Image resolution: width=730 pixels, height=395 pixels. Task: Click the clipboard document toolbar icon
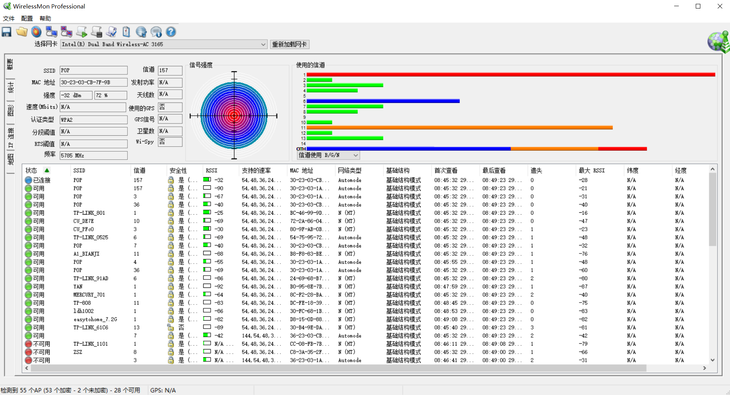pos(126,32)
